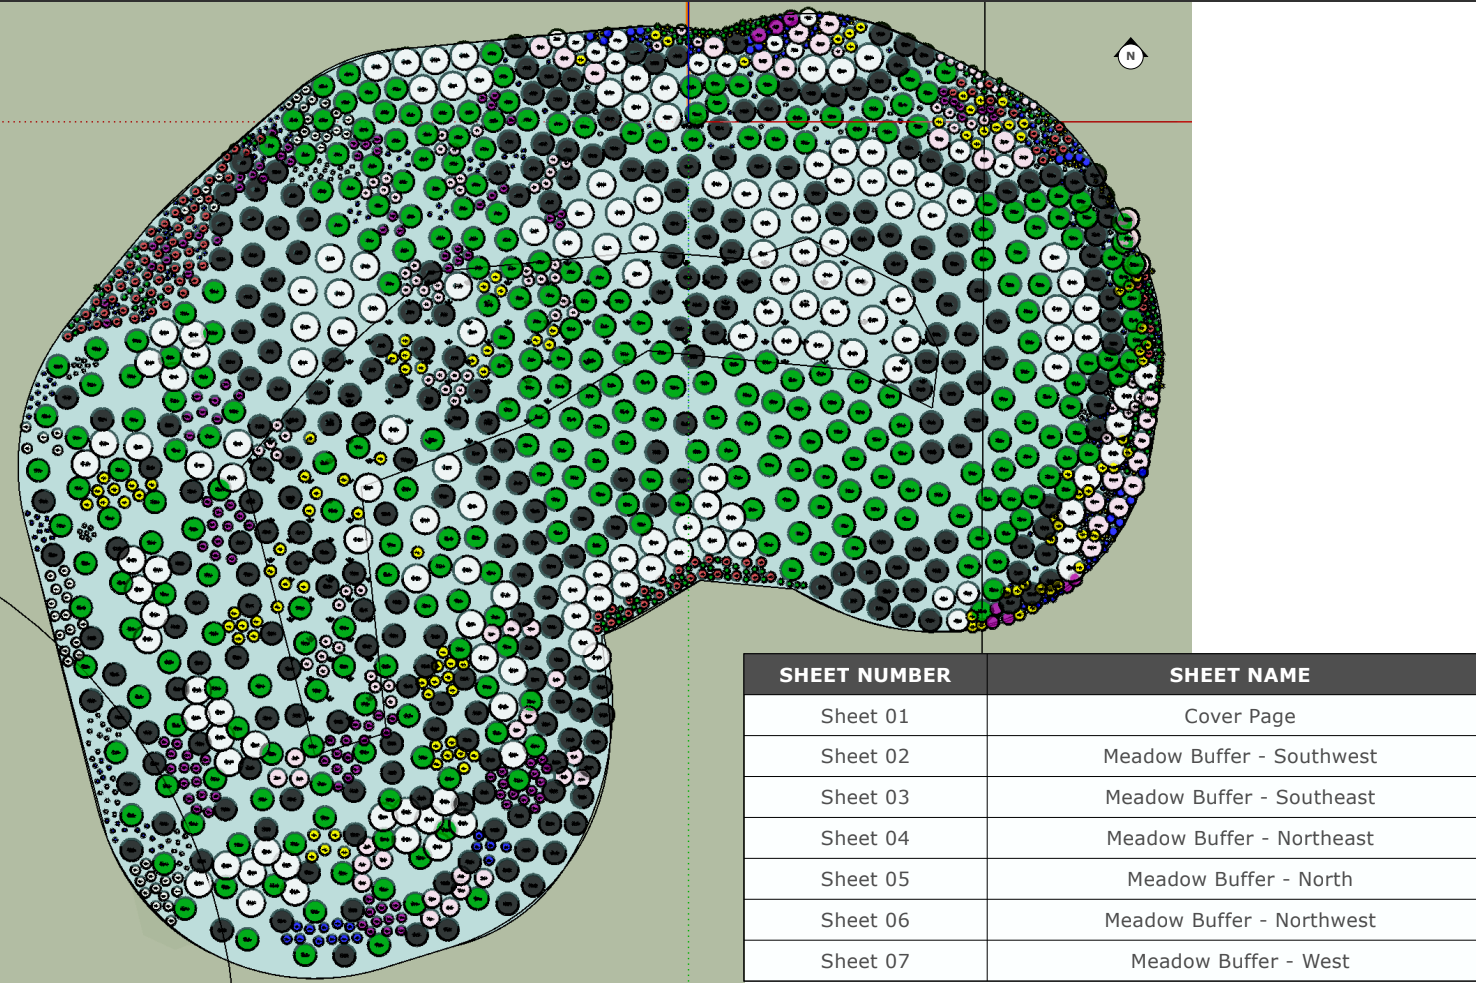The image size is (1476, 984).
Task: Select the 'Sheet 06' cell
Action: [865, 920]
